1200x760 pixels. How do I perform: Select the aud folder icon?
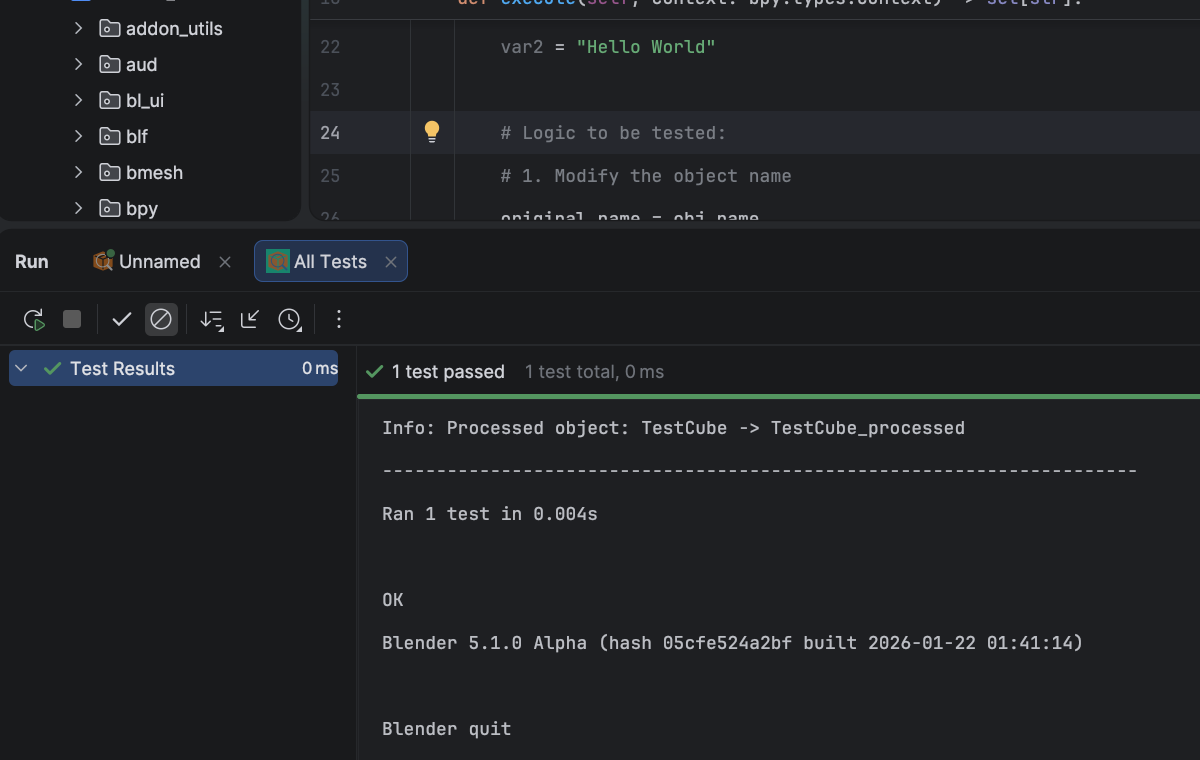coord(109,64)
